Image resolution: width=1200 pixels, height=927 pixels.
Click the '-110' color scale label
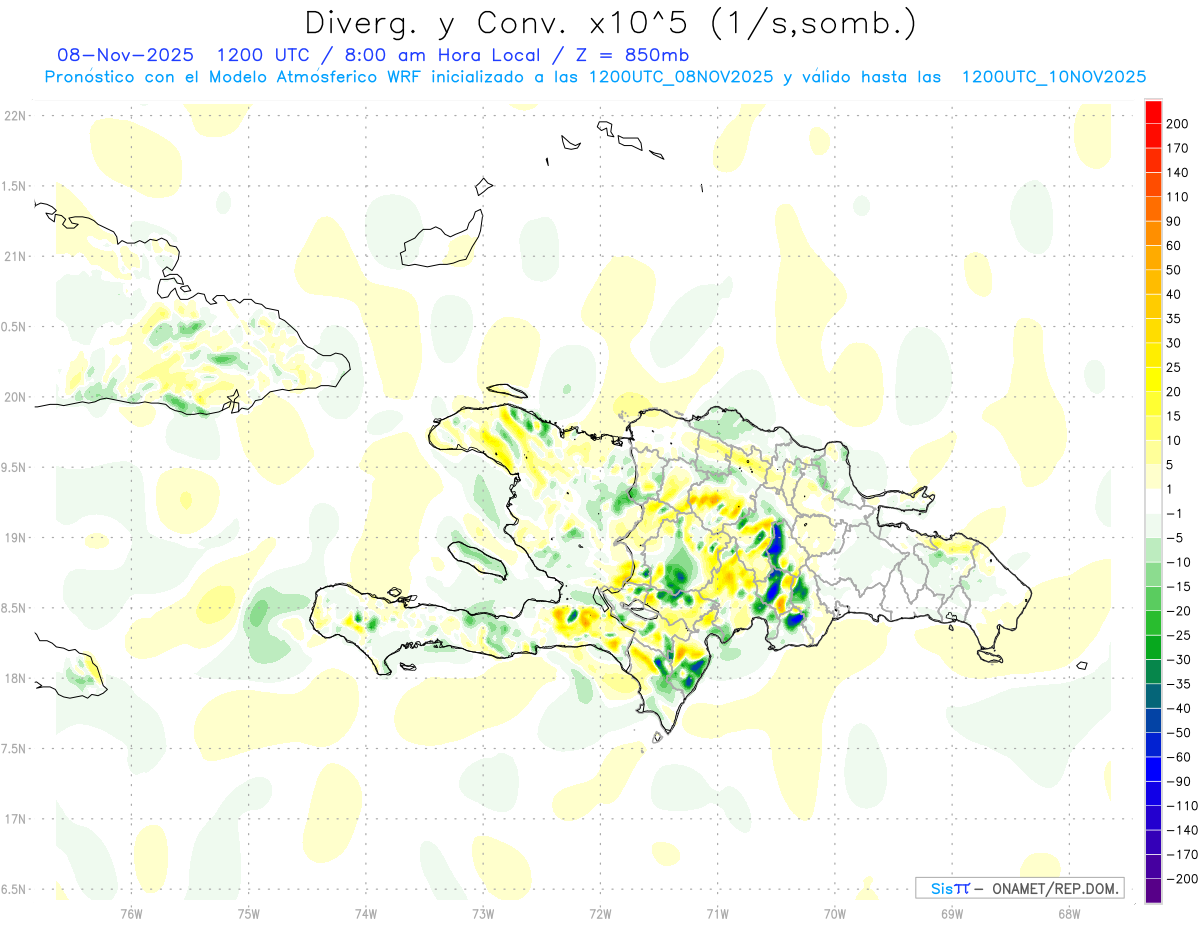[1181, 806]
